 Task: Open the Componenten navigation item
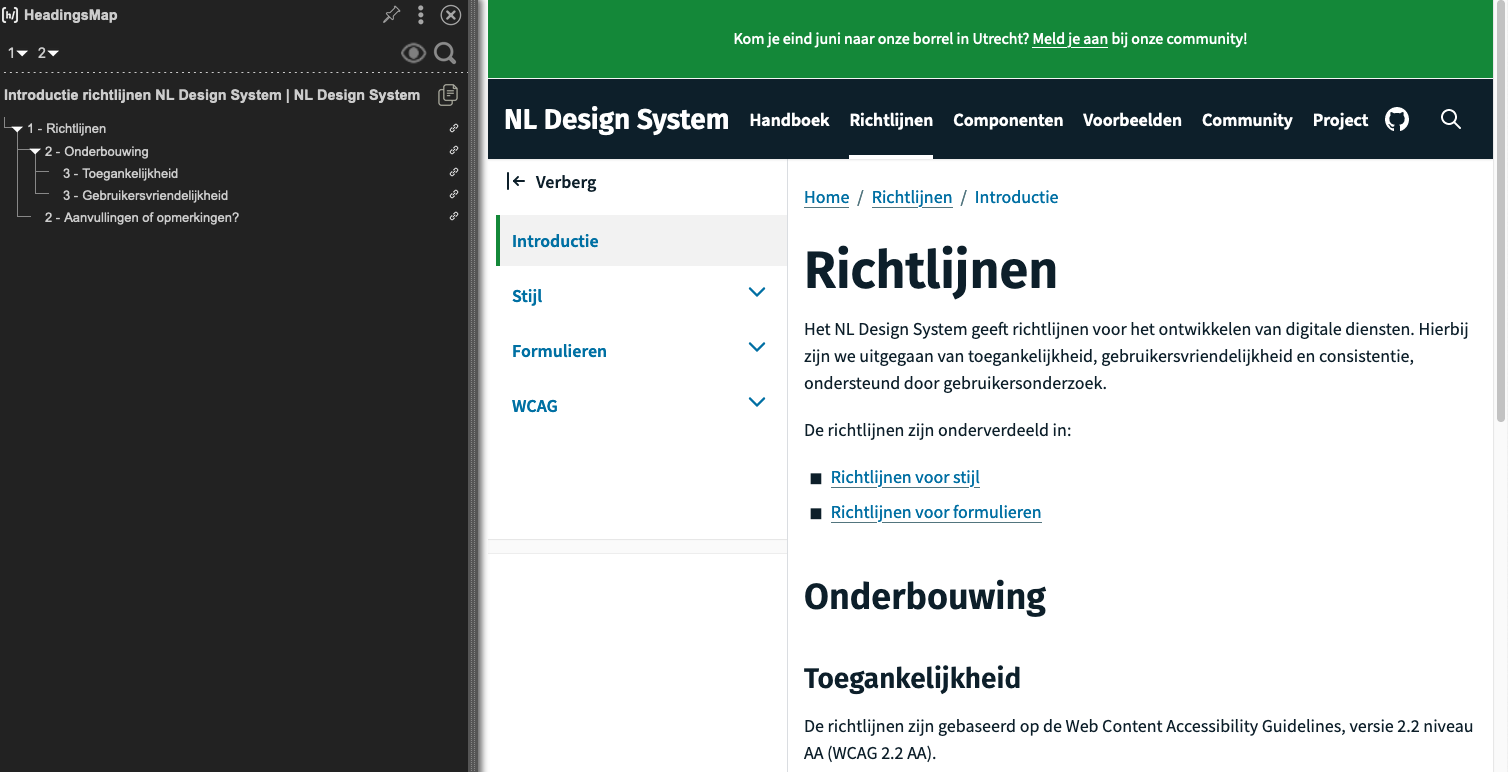(1008, 120)
